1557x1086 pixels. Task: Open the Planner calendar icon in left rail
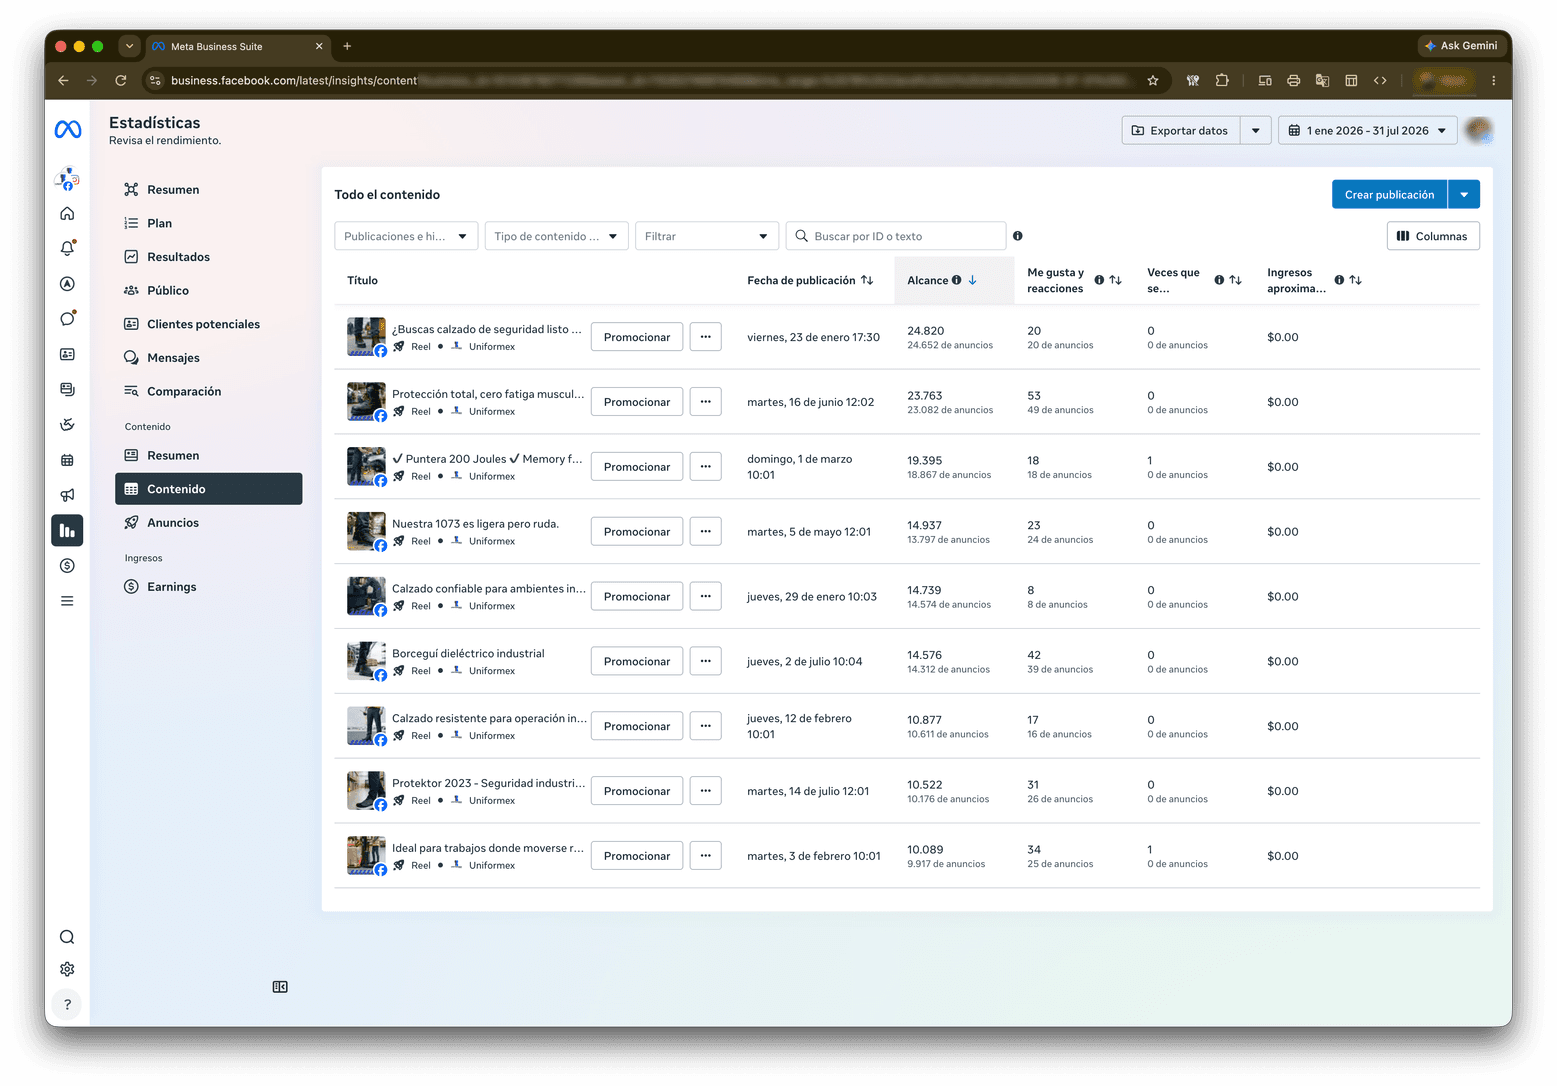[67, 460]
